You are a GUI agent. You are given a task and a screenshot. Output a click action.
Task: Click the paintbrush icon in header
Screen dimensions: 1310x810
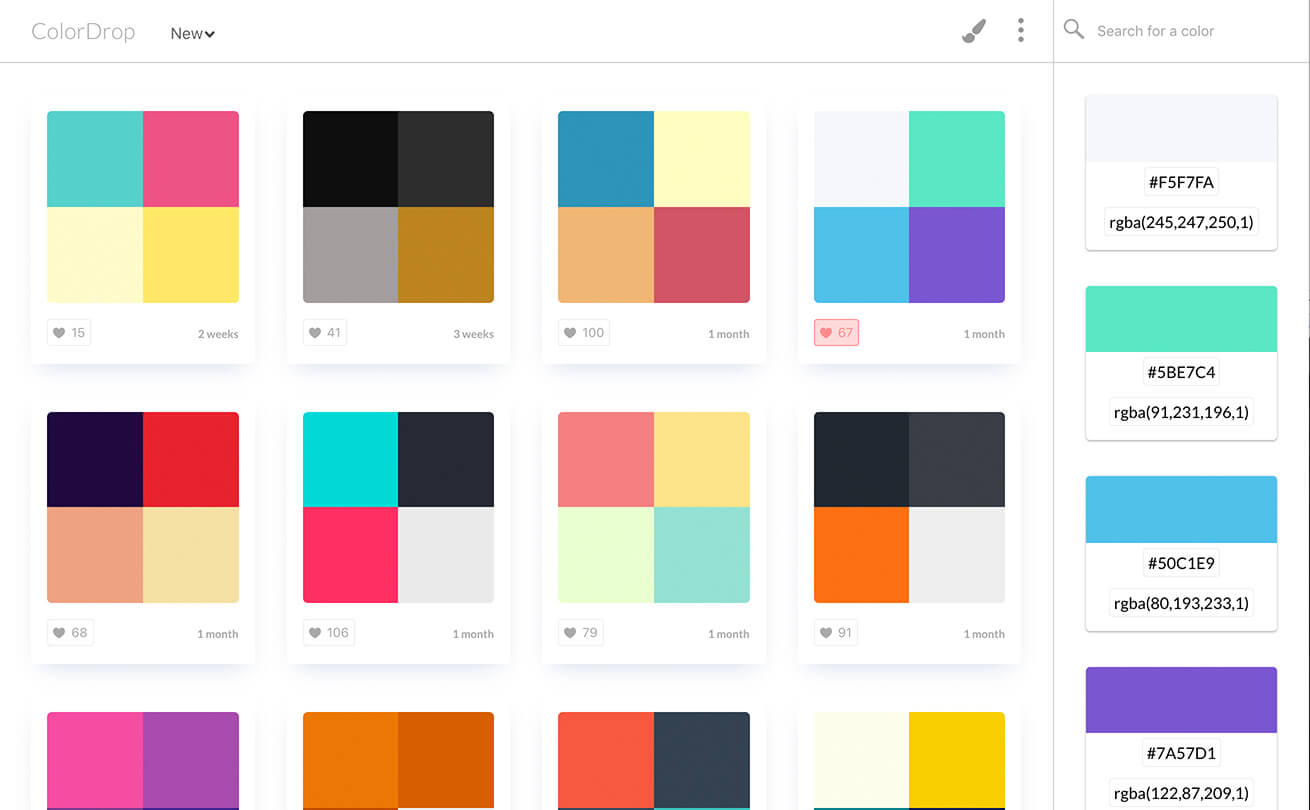click(973, 31)
